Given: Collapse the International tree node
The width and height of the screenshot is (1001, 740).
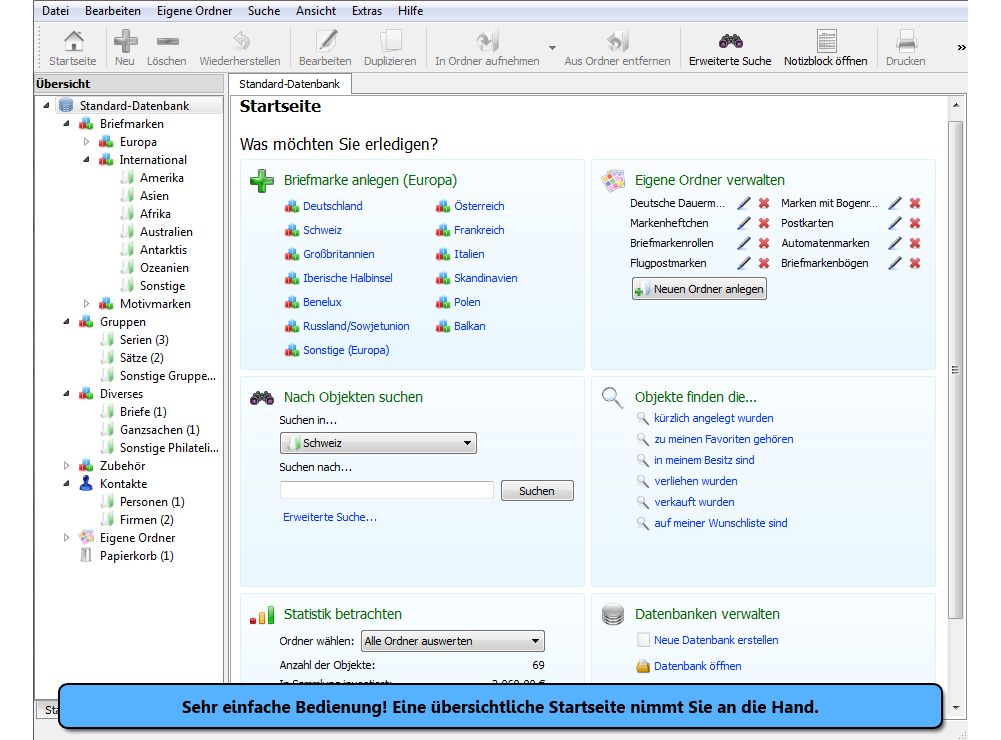Looking at the screenshot, I should (86, 160).
